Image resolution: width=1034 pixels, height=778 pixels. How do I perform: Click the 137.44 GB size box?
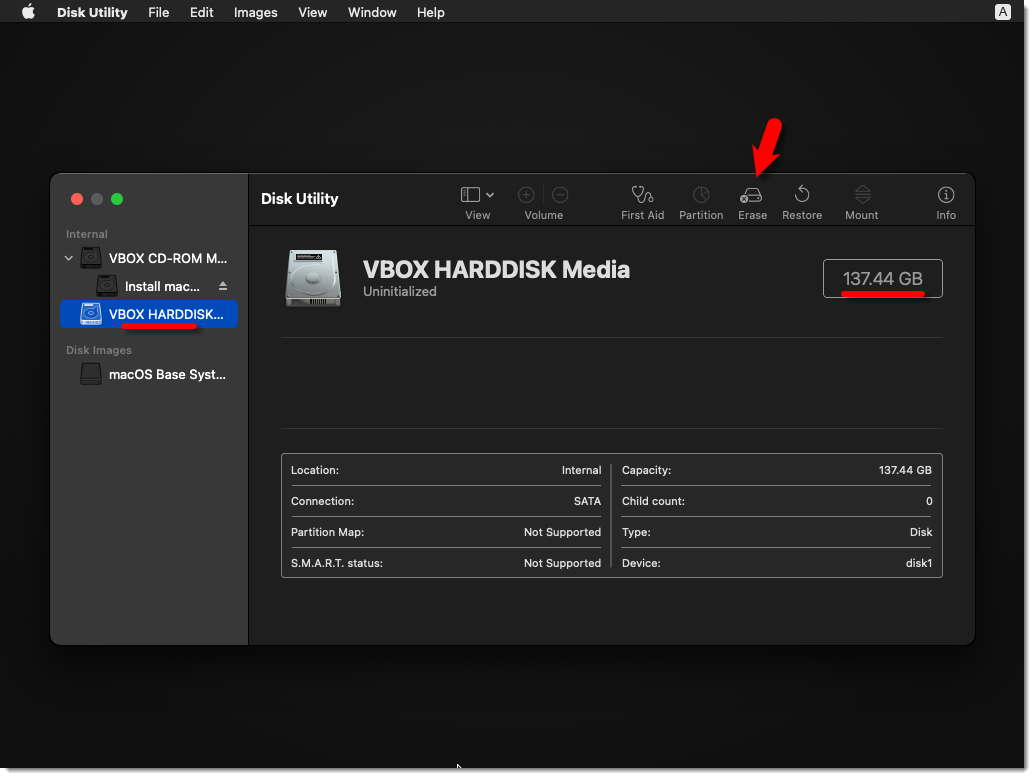882,278
